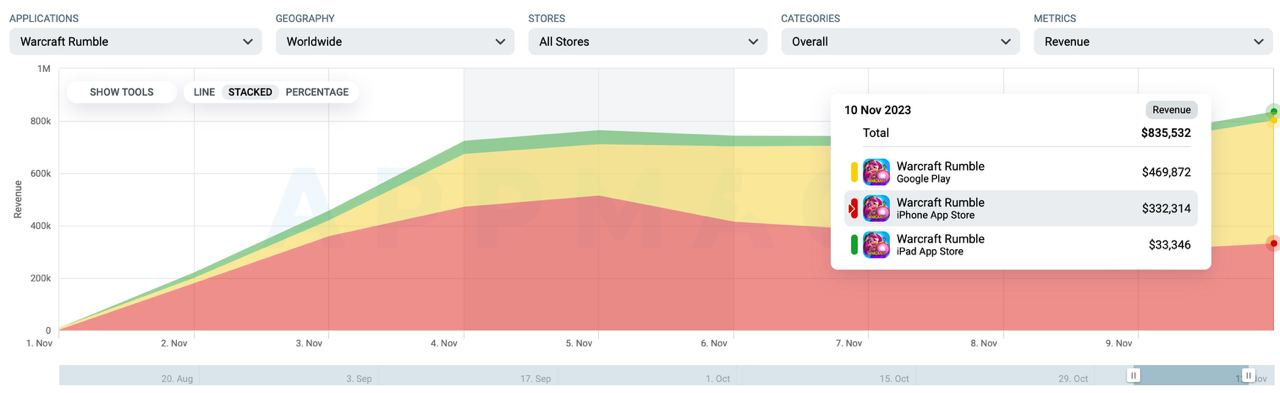The width and height of the screenshot is (1280, 393).
Task: Switch chart to Percentage mode
Action: pos(317,92)
